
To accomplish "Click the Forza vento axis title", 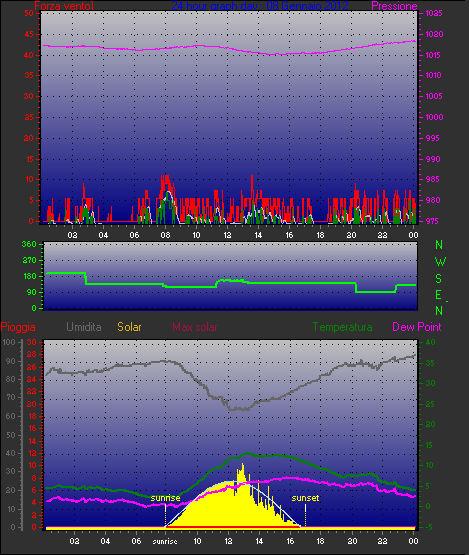I will tap(64, 6).
